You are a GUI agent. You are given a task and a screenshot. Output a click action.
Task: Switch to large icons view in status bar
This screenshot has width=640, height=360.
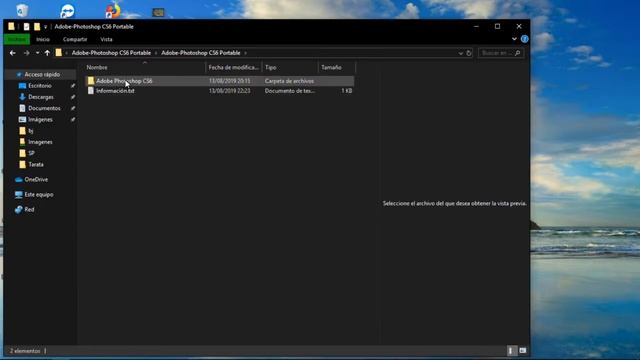coord(523,351)
